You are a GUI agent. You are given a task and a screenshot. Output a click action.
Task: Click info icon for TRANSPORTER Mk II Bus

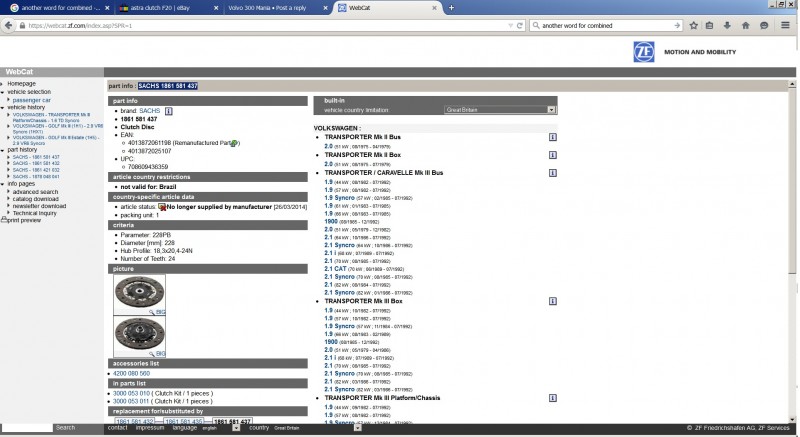point(552,137)
